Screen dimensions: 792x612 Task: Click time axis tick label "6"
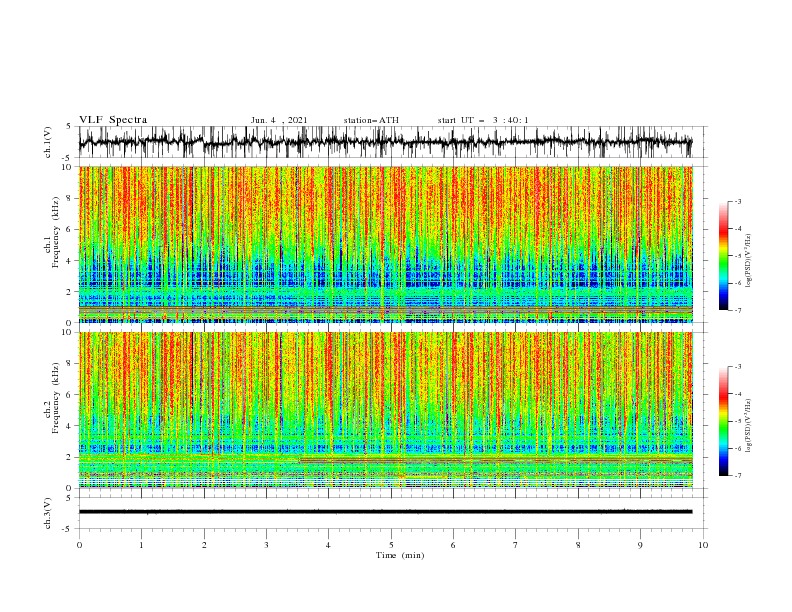[x=454, y=545]
